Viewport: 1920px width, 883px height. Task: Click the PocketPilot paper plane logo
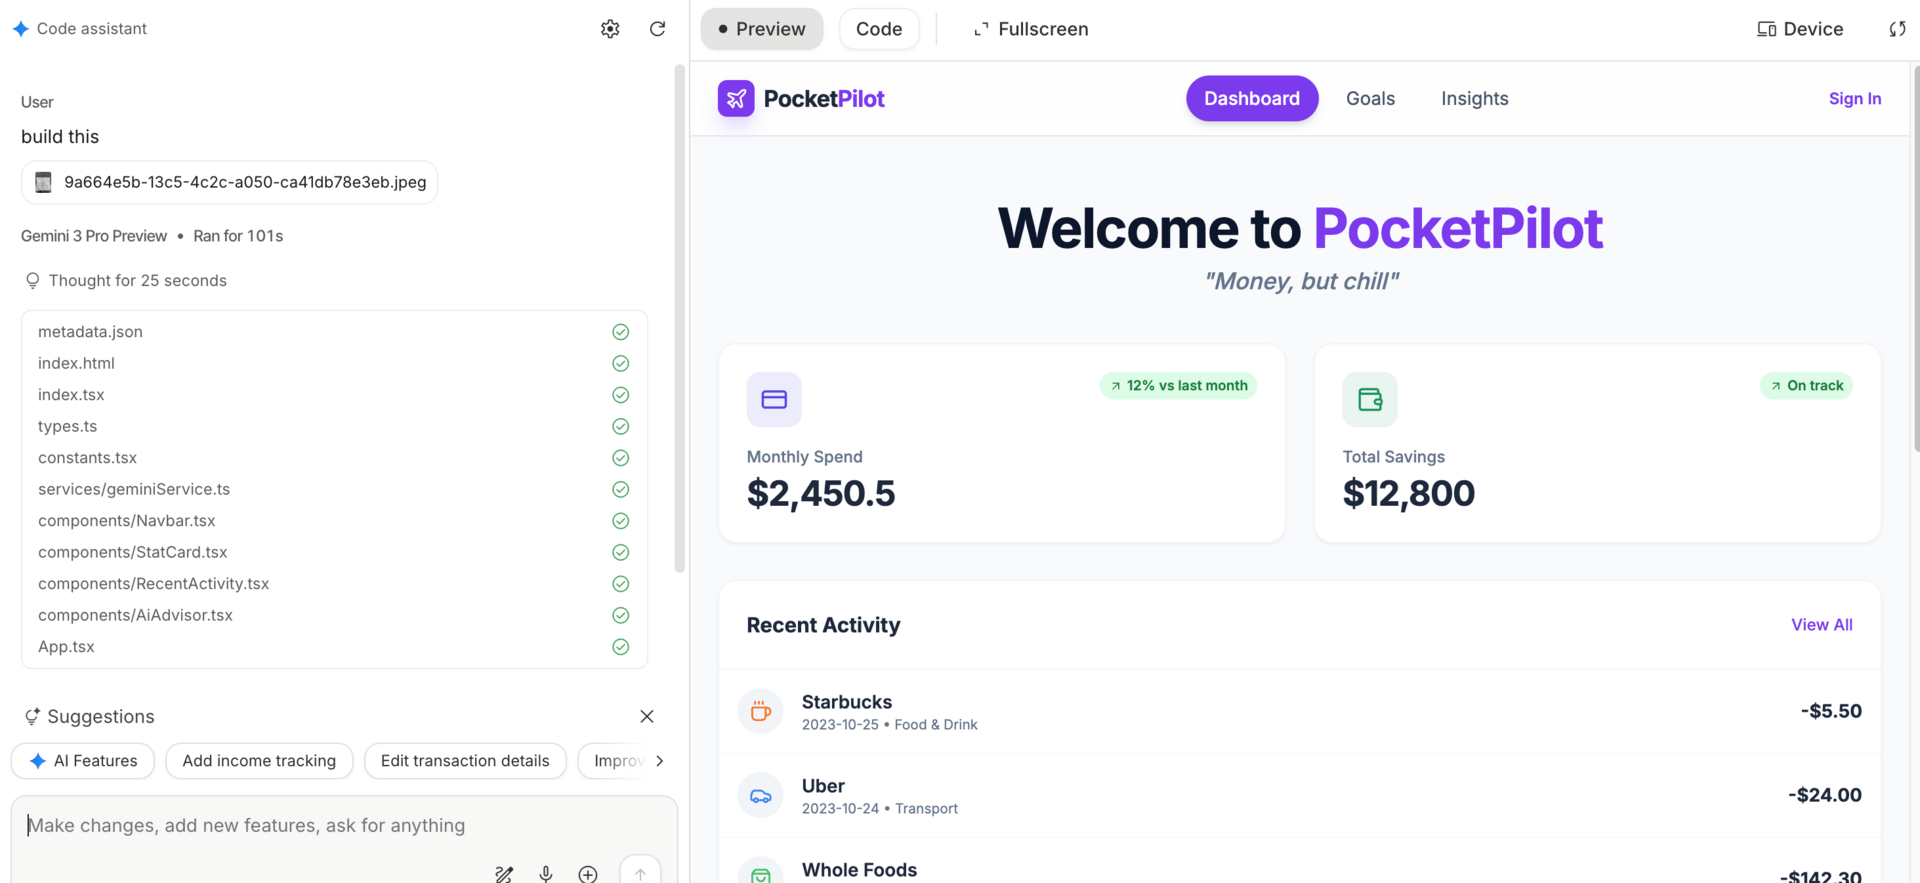click(x=736, y=98)
